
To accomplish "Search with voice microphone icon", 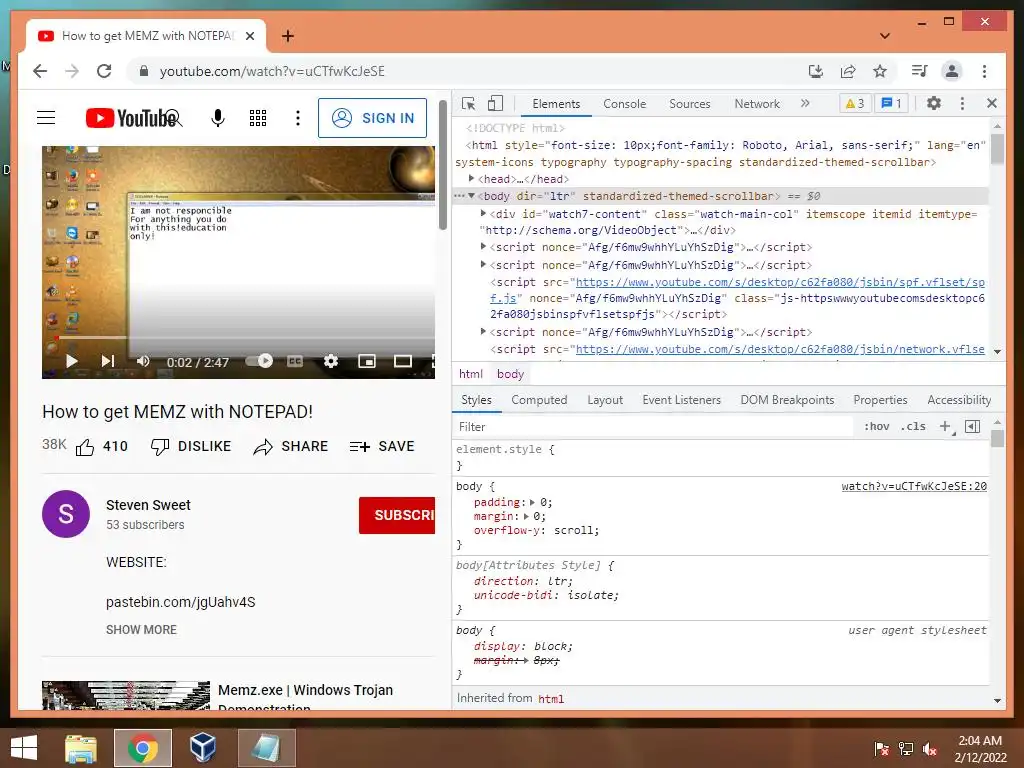I will click(x=218, y=118).
